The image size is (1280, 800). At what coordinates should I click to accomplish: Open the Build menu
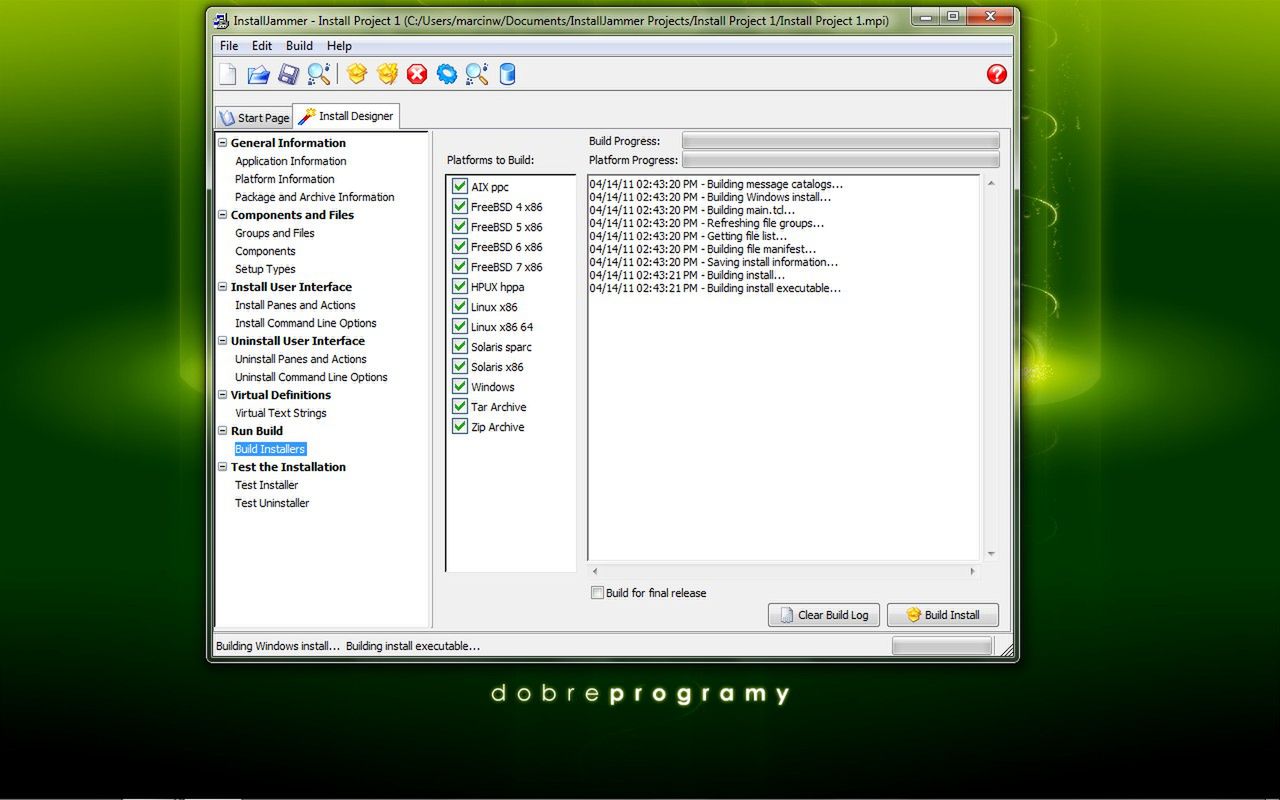tap(299, 46)
